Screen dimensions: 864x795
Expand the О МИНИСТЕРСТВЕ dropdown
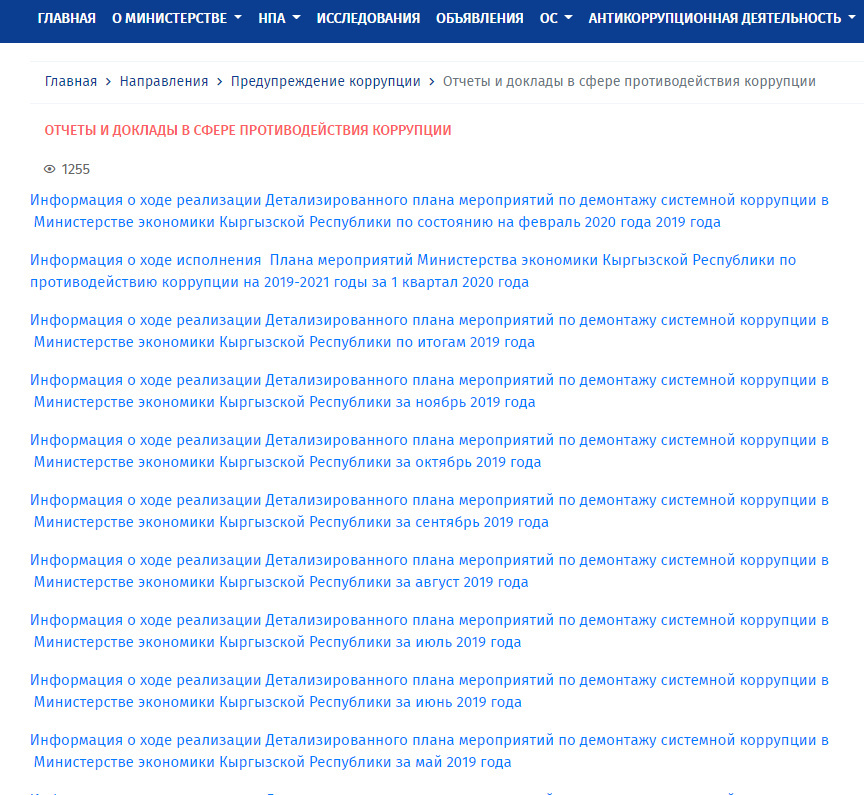(x=176, y=18)
